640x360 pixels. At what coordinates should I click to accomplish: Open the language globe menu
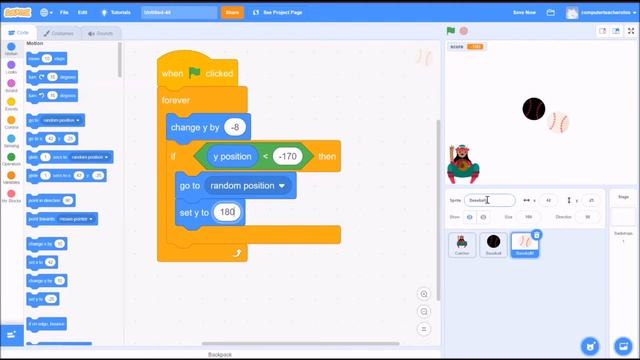(46, 12)
